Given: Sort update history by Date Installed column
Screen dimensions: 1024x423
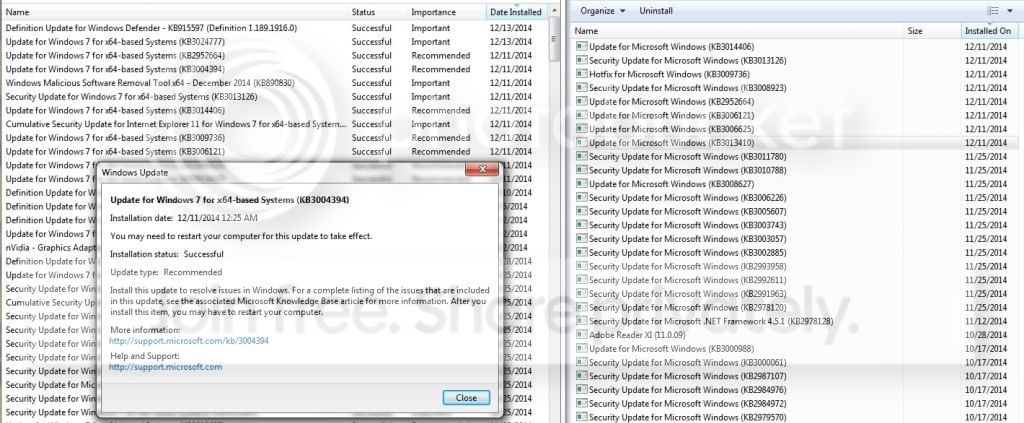Looking at the screenshot, I should pyautogui.click(x=517, y=12).
